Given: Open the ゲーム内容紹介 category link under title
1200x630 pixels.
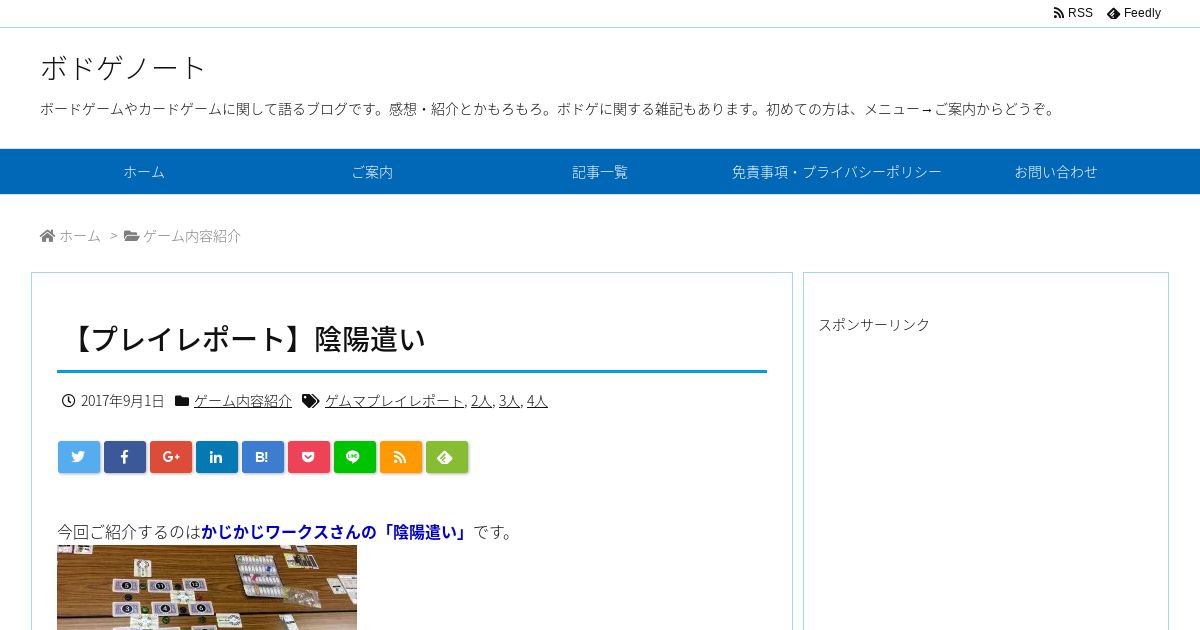Looking at the screenshot, I should [x=243, y=401].
